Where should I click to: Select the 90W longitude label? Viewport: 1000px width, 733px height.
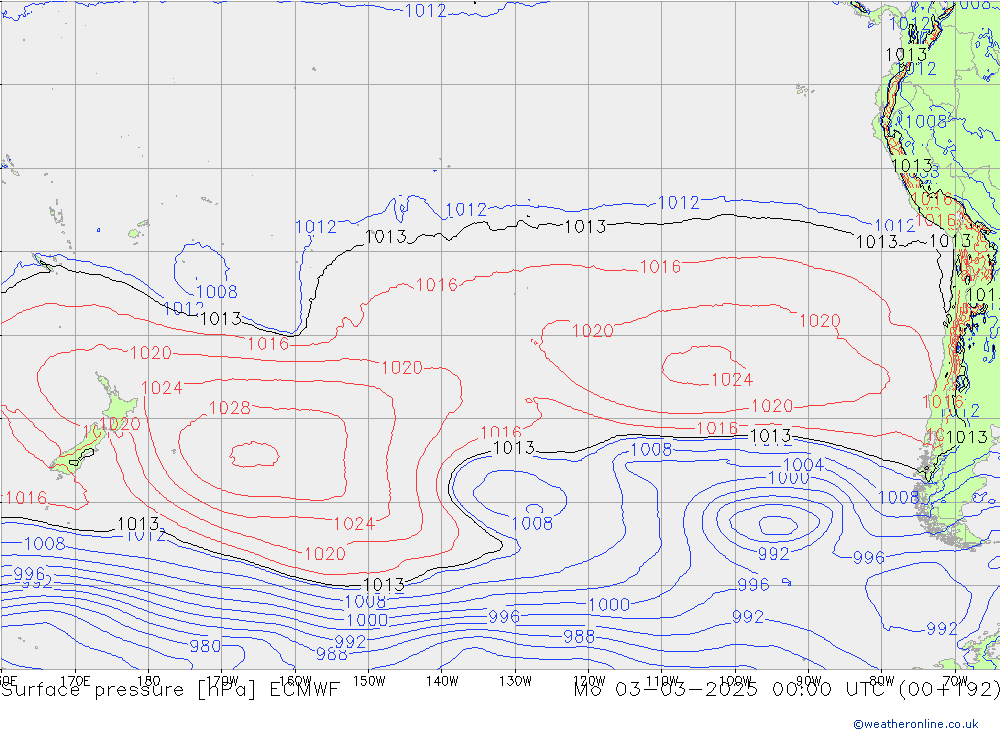(x=809, y=681)
